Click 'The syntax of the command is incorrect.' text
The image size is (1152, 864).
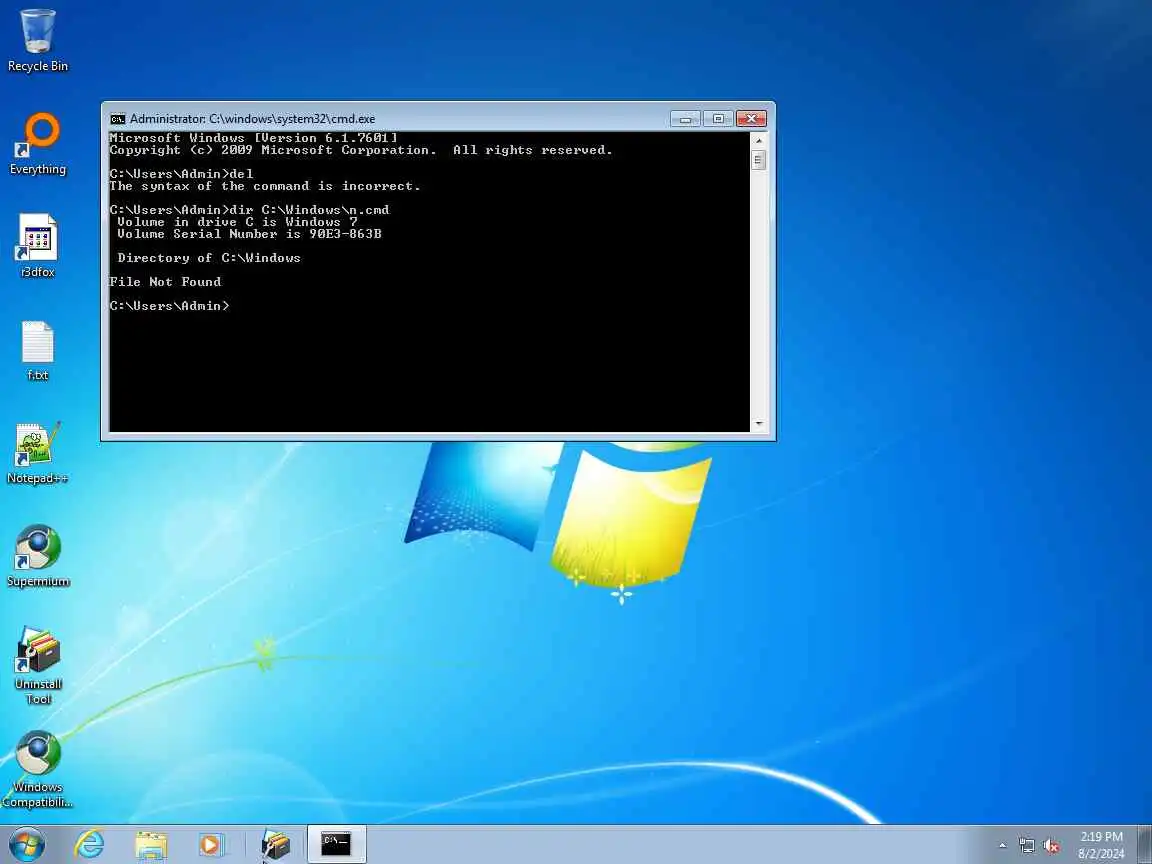click(264, 187)
